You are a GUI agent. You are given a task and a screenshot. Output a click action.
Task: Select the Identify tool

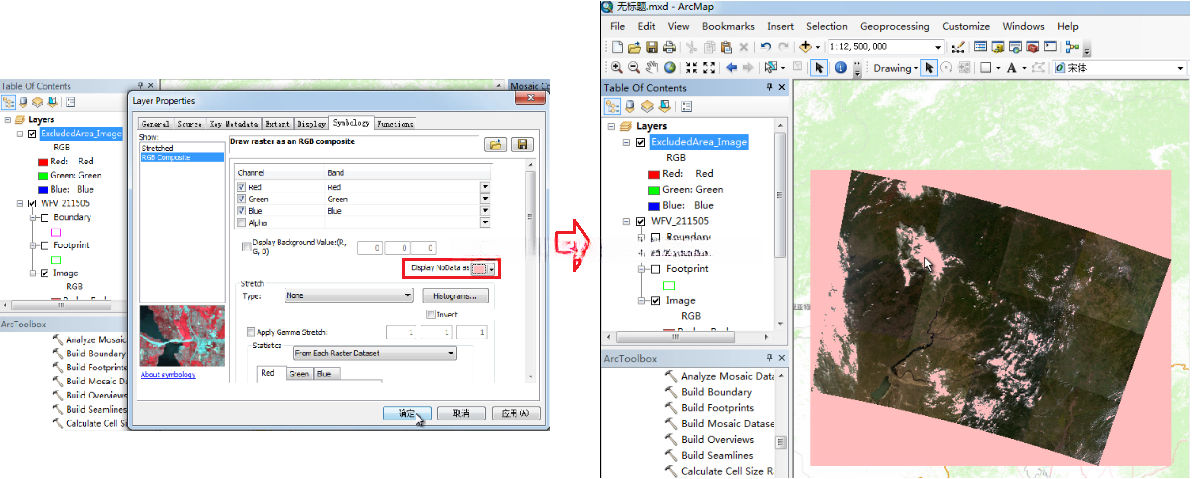click(841, 68)
